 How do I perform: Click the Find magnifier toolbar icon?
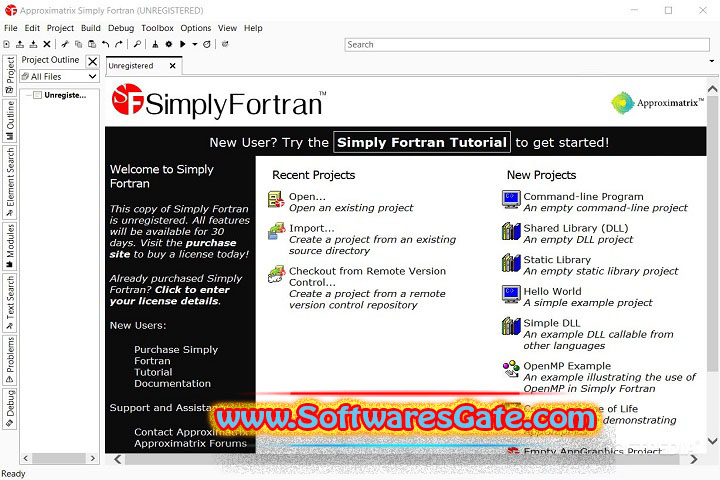tap(137, 44)
